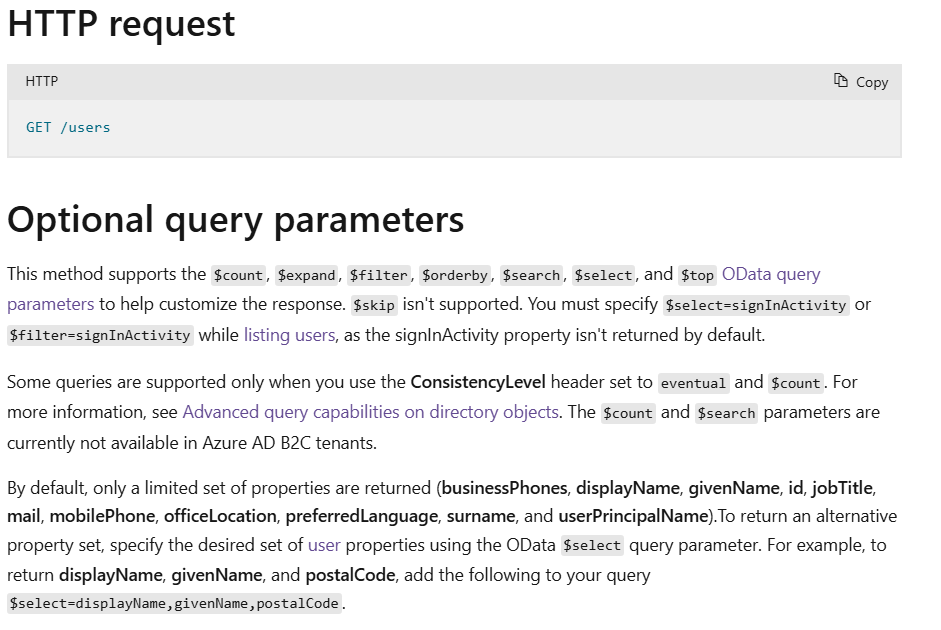Click the $select=displayName,givenName,postalCode code snippet
The width and height of the screenshot is (941, 630).
click(174, 603)
